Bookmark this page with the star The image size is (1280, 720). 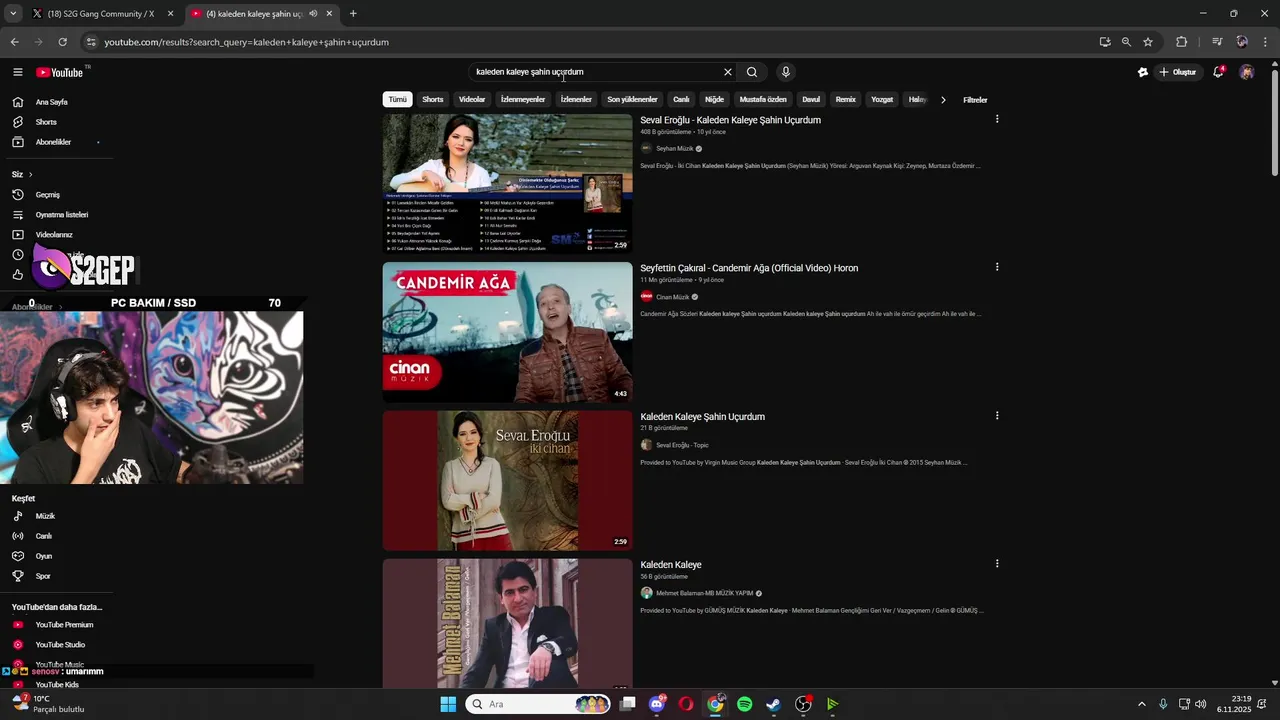coord(1148,42)
